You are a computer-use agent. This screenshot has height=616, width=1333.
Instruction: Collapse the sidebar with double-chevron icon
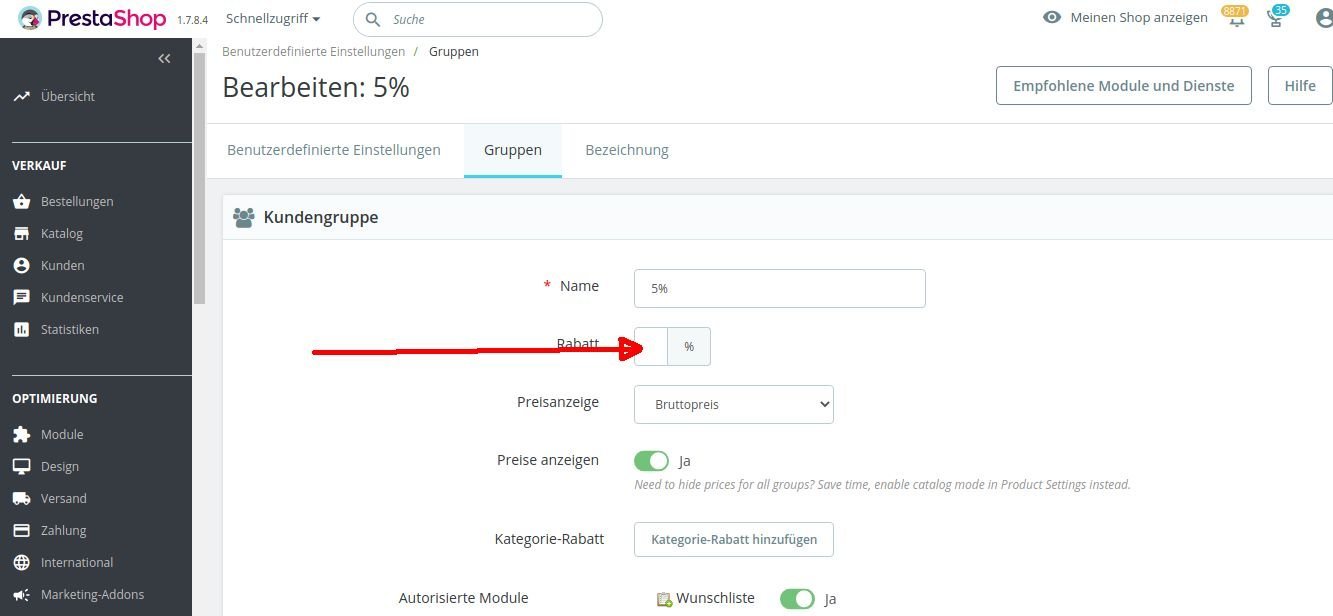[165, 59]
